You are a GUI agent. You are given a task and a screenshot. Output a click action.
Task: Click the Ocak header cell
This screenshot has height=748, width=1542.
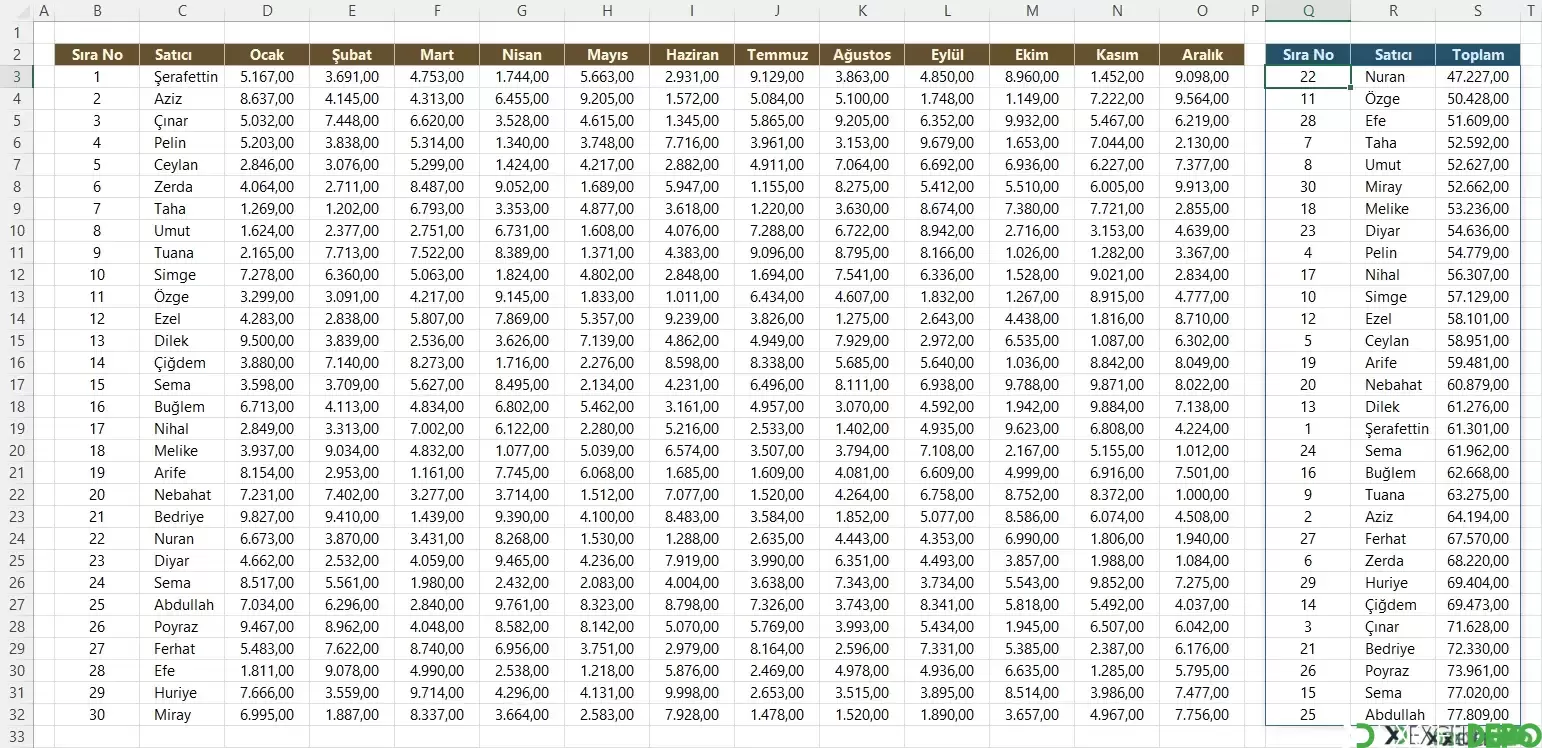(x=267, y=55)
